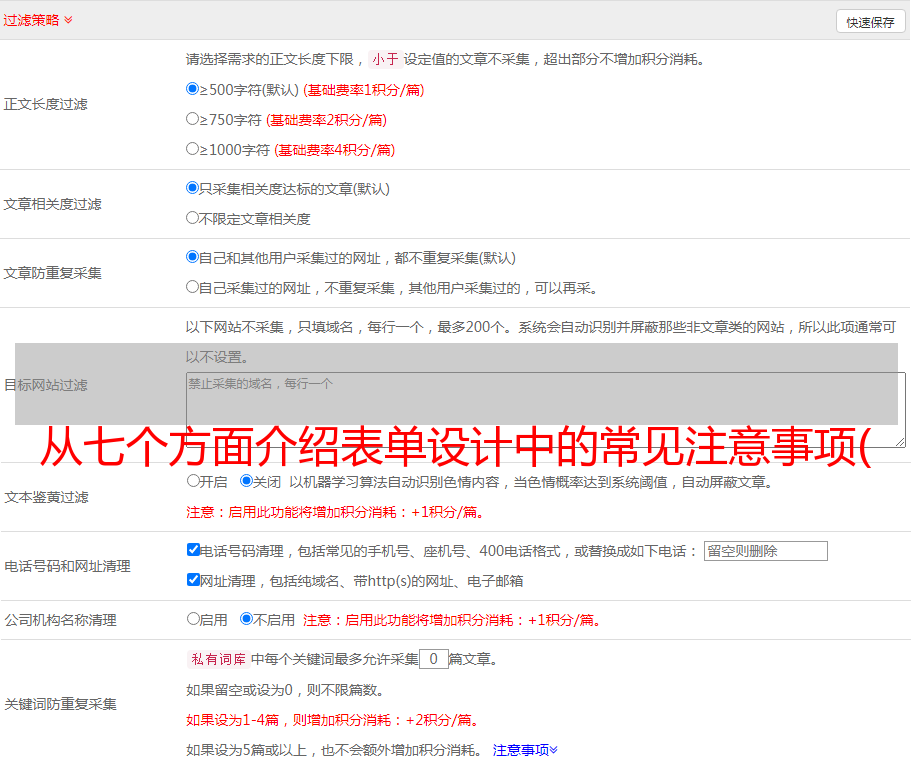Choose 不限定文章相关度 radio option

tap(193, 218)
